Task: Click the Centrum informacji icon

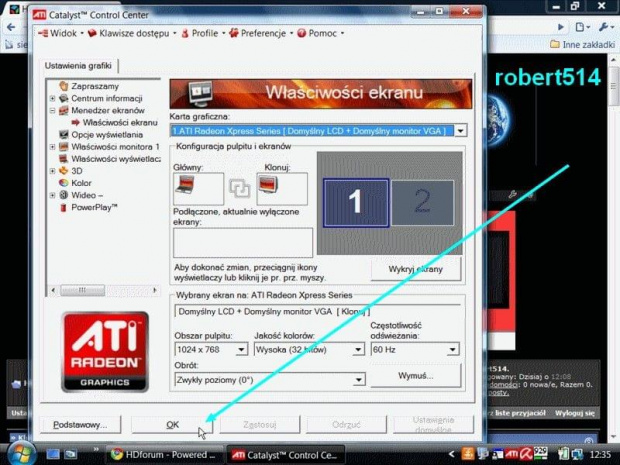Action: click(x=64, y=98)
